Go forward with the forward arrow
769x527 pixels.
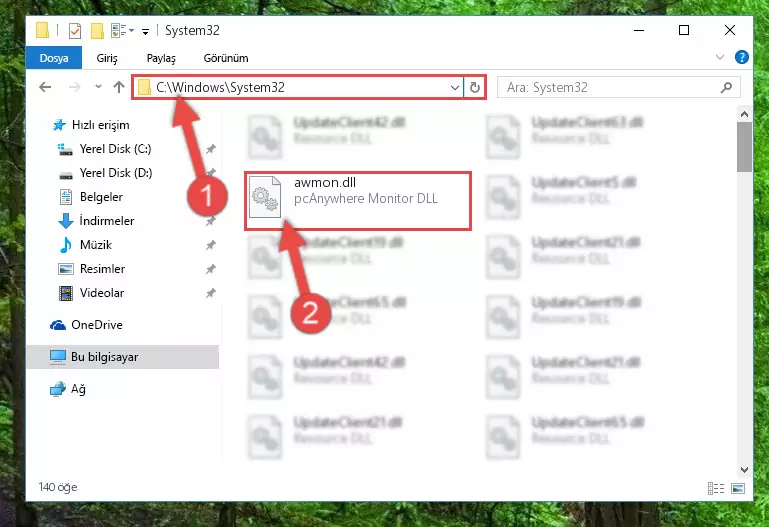coord(75,87)
